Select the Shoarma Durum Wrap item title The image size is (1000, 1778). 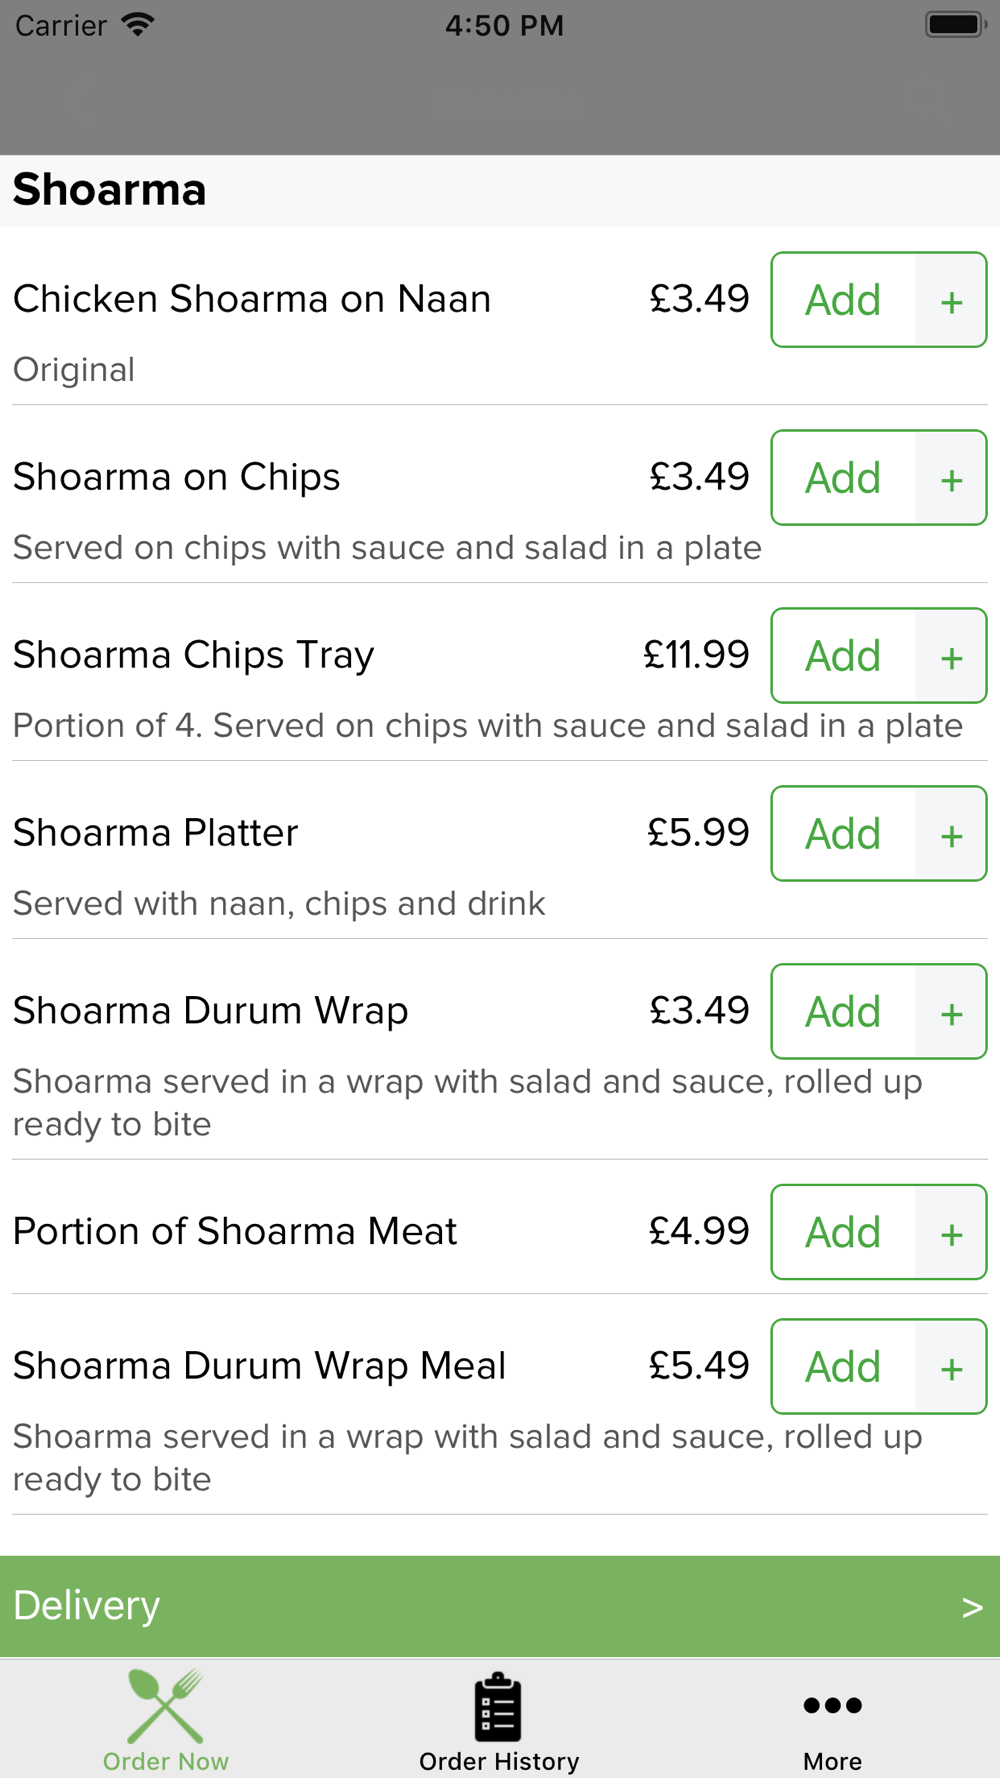pos(210,1011)
